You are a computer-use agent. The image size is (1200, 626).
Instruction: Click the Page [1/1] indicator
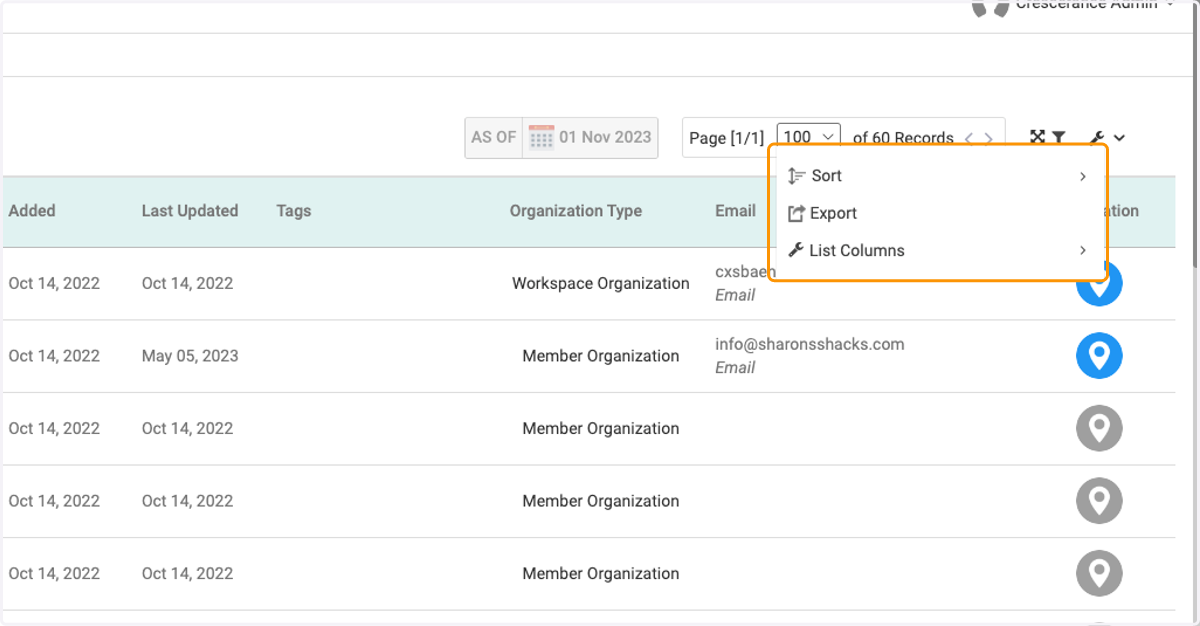(727, 138)
